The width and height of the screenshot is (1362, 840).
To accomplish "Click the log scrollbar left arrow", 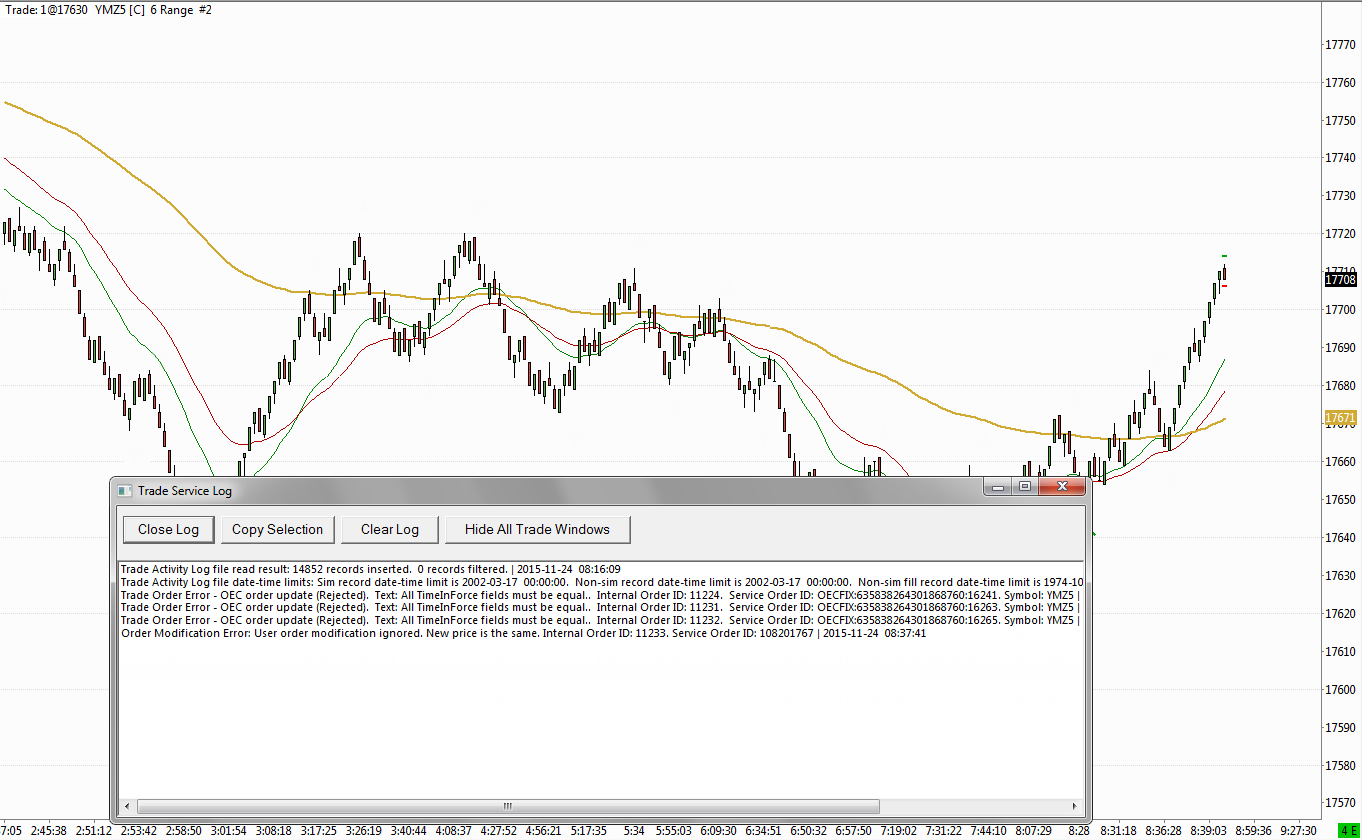I will (127, 806).
